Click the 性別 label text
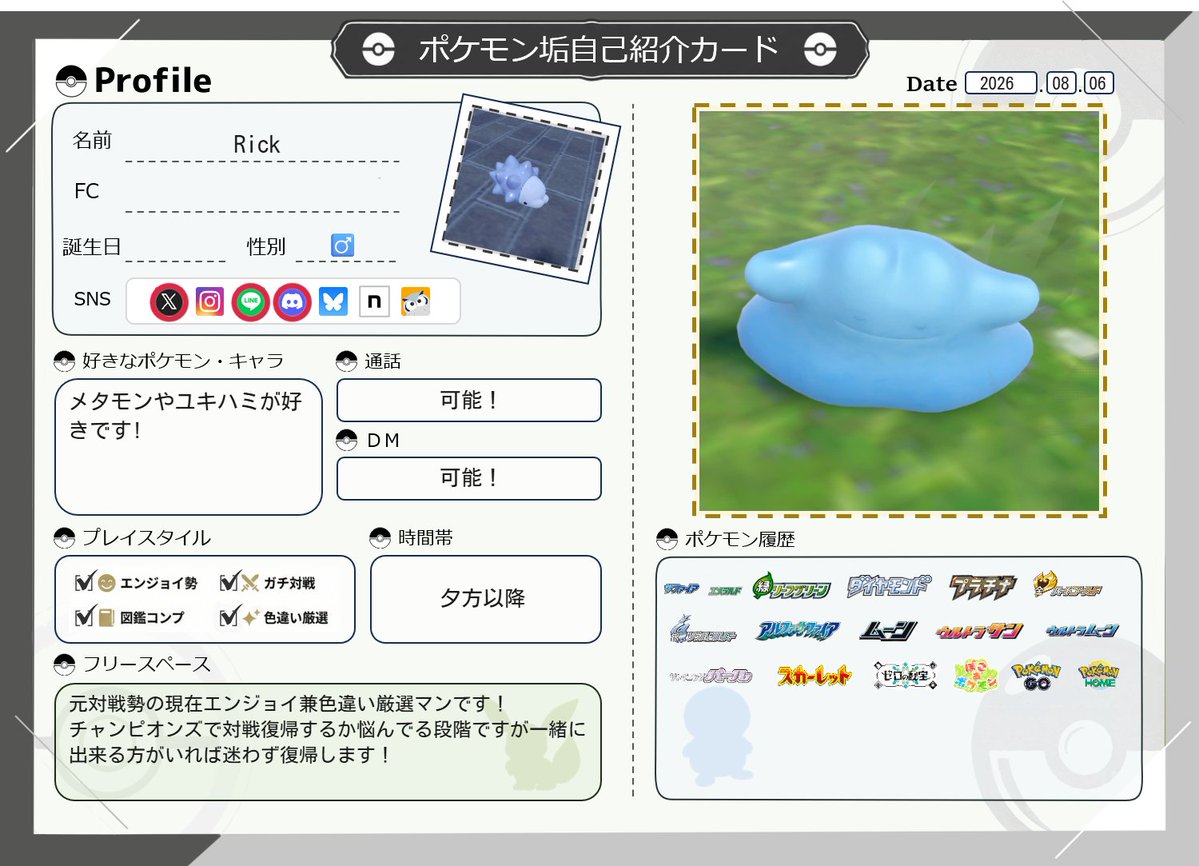This screenshot has width=1199, height=866. tap(265, 247)
